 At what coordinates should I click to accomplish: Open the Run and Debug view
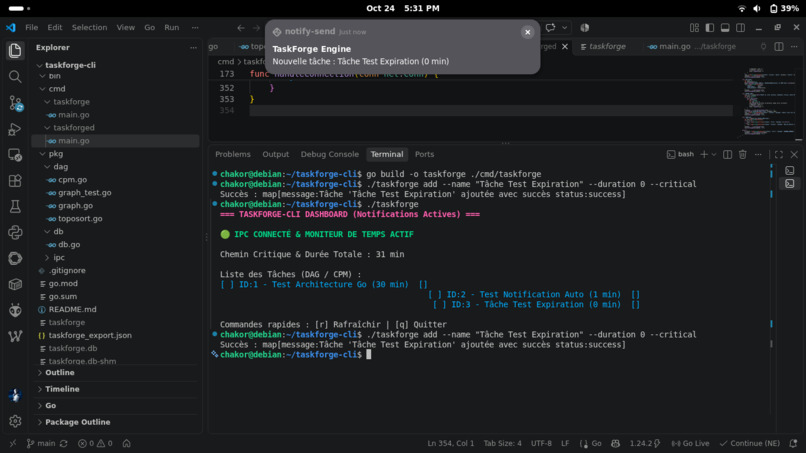pos(15,129)
